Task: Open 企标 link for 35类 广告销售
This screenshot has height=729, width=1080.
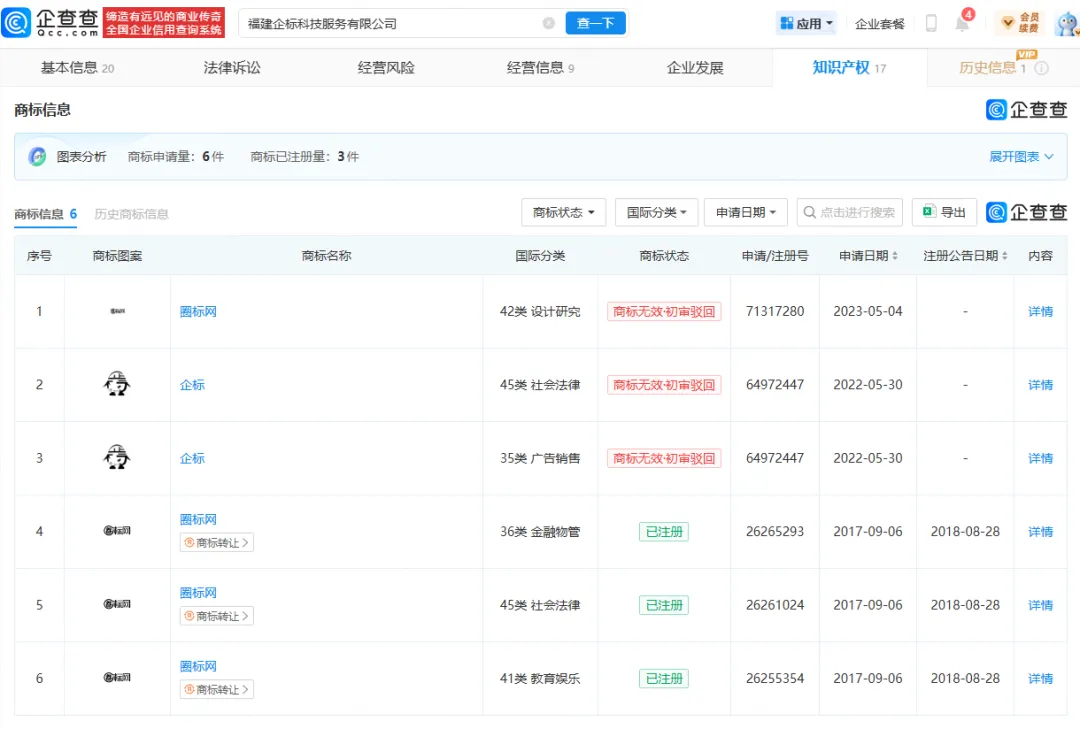Action: (x=192, y=458)
